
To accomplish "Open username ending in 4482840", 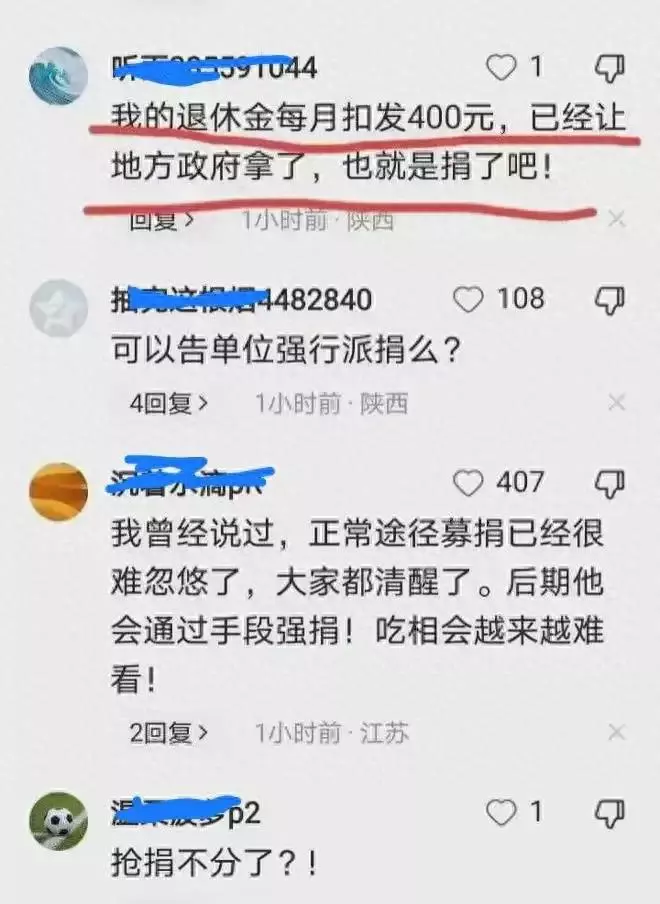I will pos(242,300).
